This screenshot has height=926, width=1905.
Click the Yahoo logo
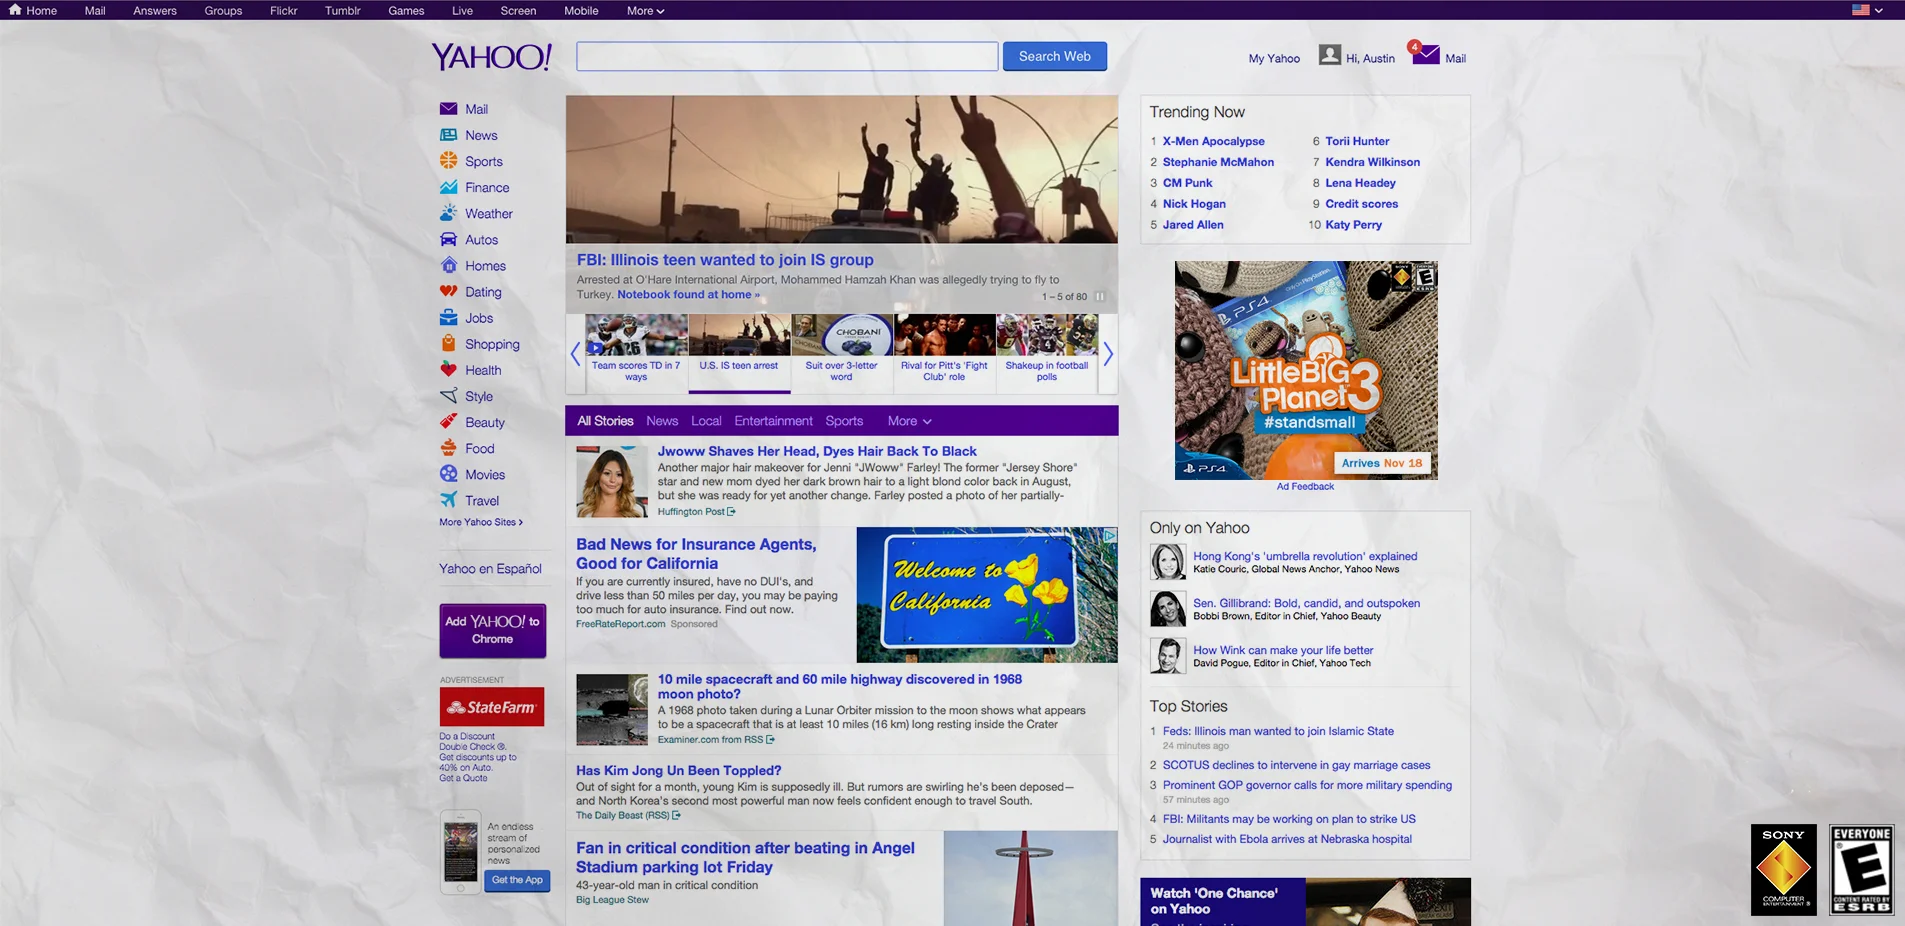(x=491, y=56)
